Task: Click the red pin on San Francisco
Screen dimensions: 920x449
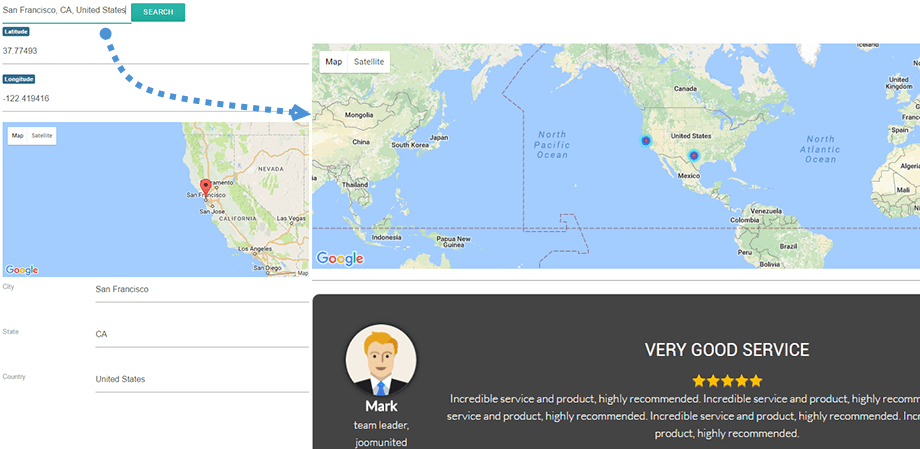Action: pyautogui.click(x=205, y=187)
